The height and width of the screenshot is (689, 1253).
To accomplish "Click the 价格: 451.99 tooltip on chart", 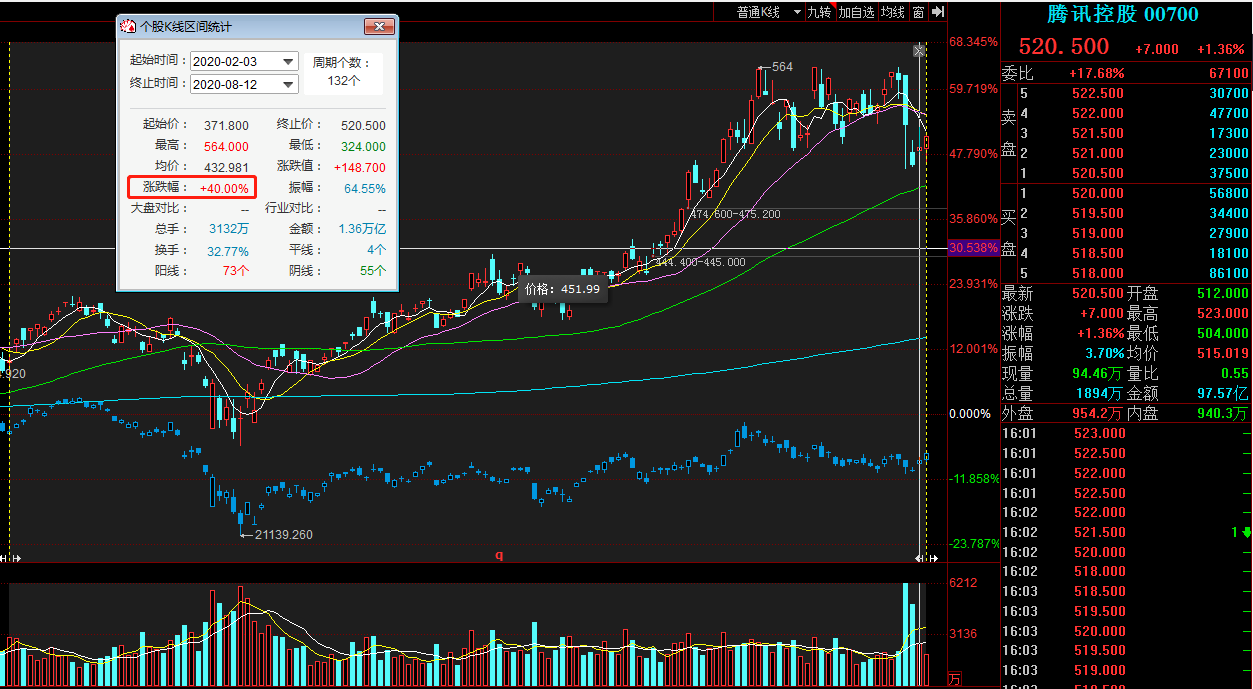I will tap(562, 288).
